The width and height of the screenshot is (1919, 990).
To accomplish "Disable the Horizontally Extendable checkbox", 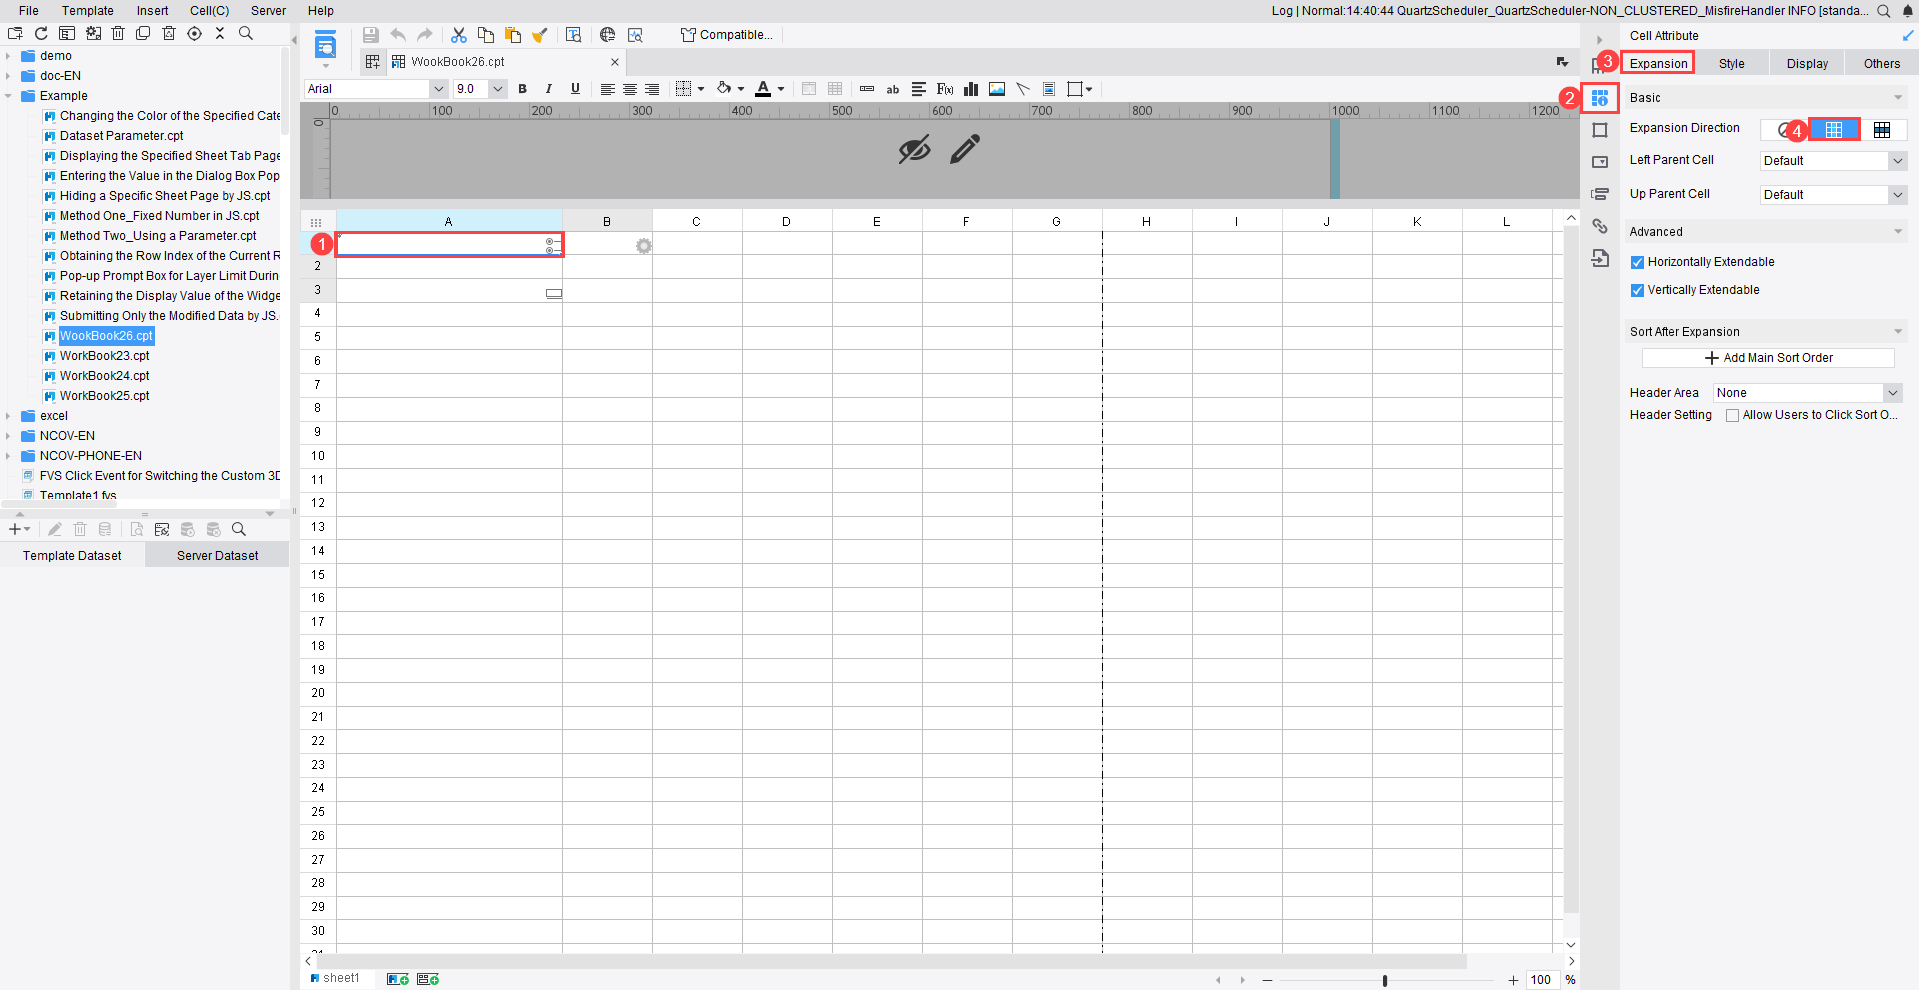I will coord(1638,261).
